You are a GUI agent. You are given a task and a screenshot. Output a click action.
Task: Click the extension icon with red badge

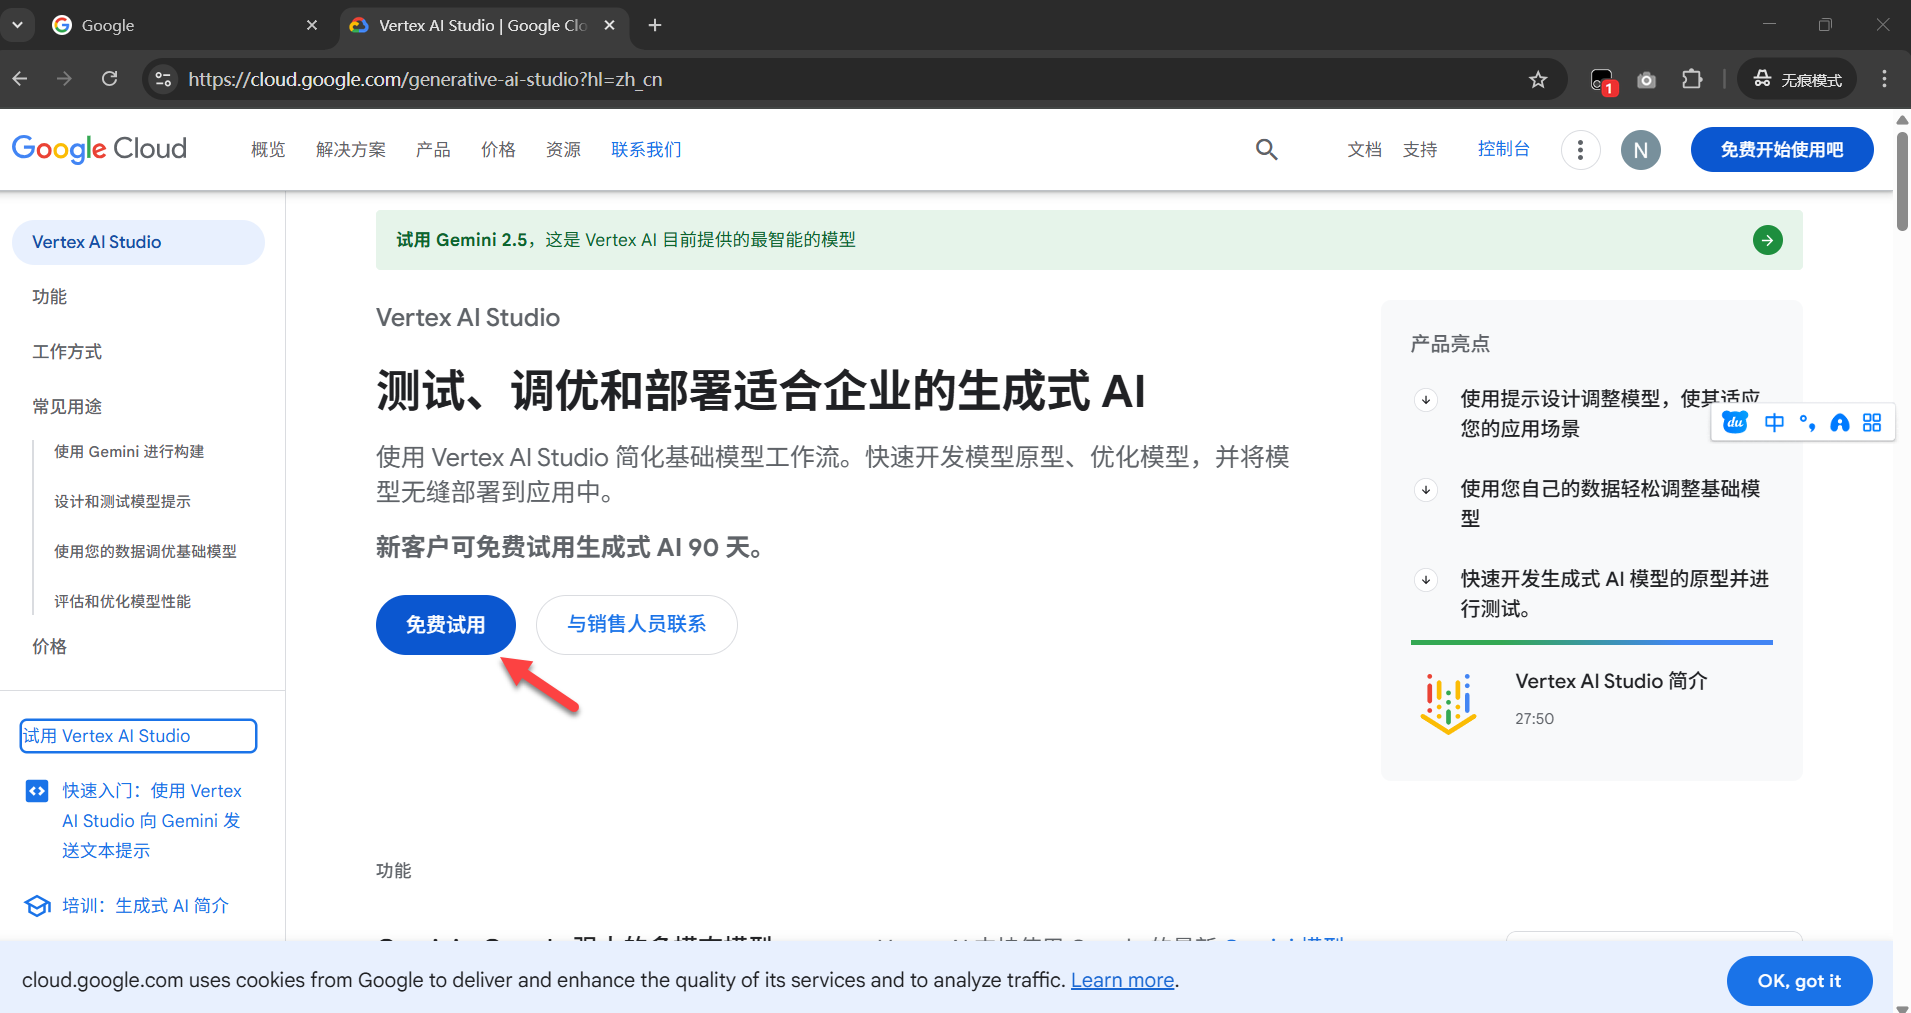tap(1602, 80)
